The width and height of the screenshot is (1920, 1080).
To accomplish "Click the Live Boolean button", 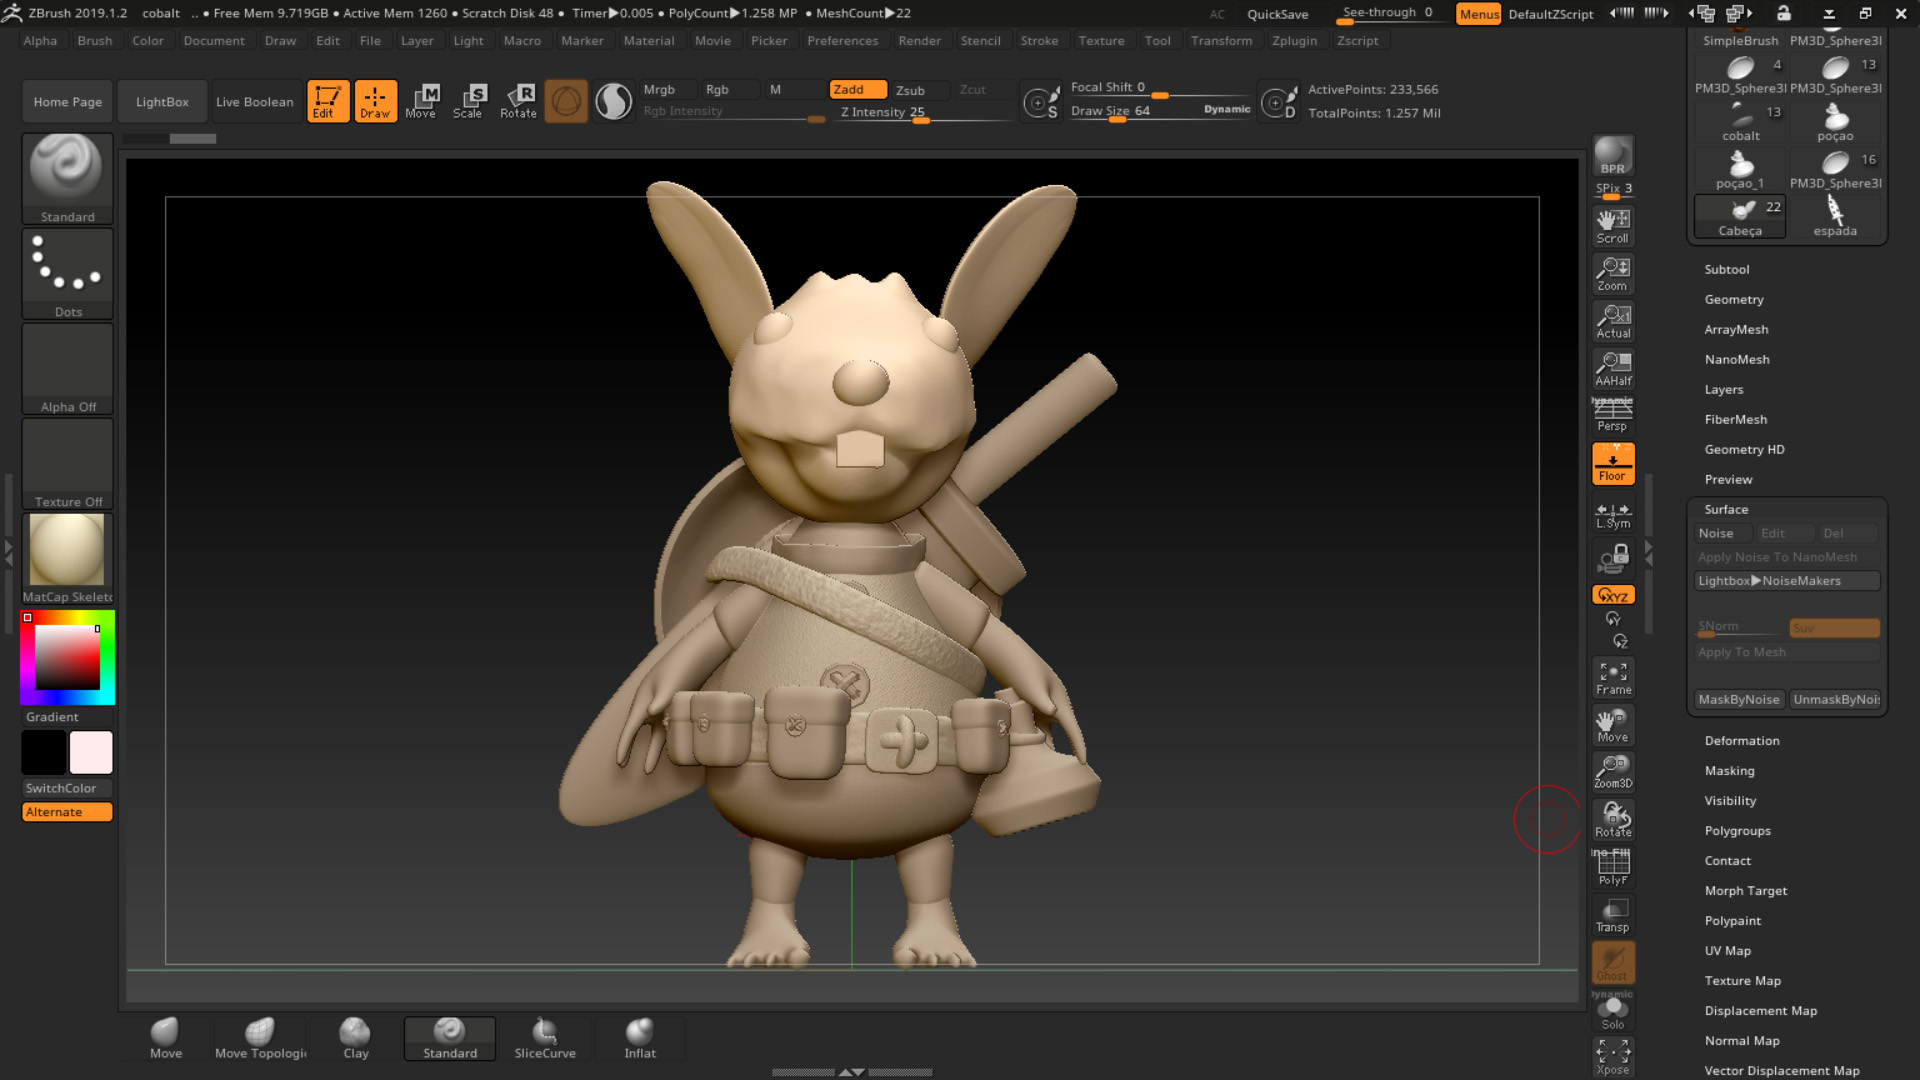I will (x=255, y=102).
